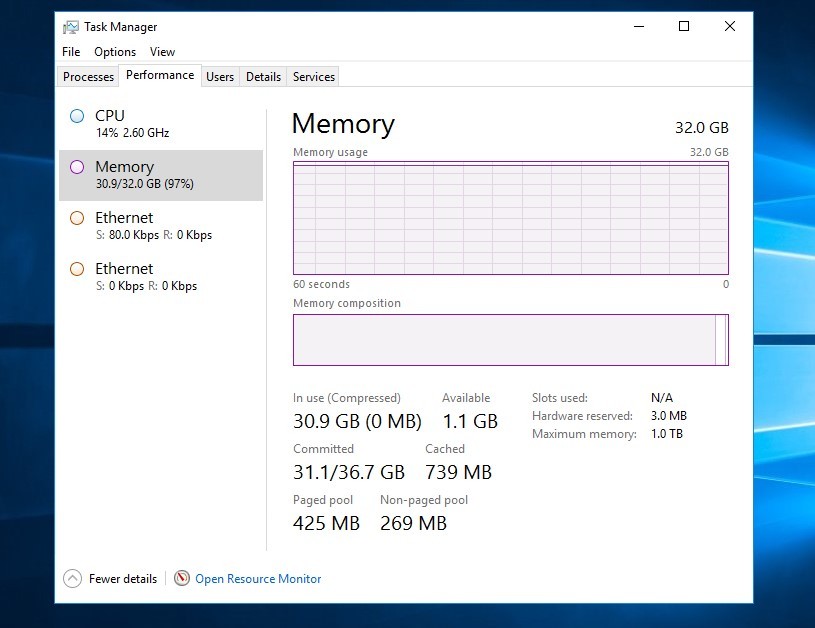The width and height of the screenshot is (815, 628).
Task: Open the File menu
Action: [x=71, y=52]
